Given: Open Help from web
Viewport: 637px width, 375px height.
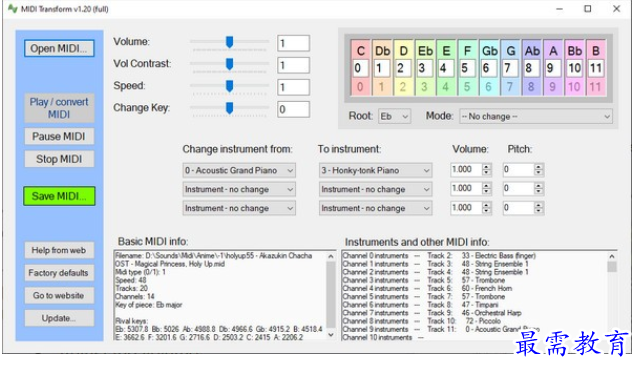Looking at the screenshot, I should coord(59,250).
